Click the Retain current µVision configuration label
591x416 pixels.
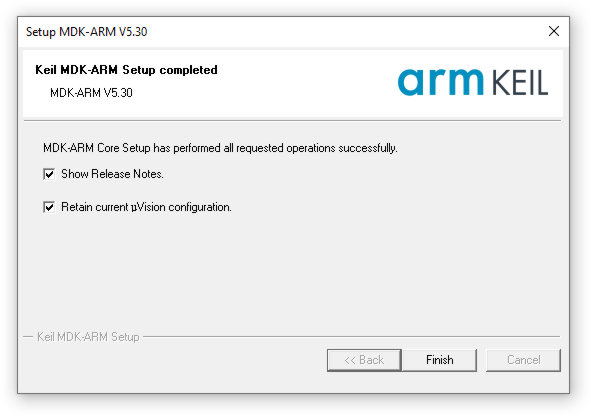[146, 207]
